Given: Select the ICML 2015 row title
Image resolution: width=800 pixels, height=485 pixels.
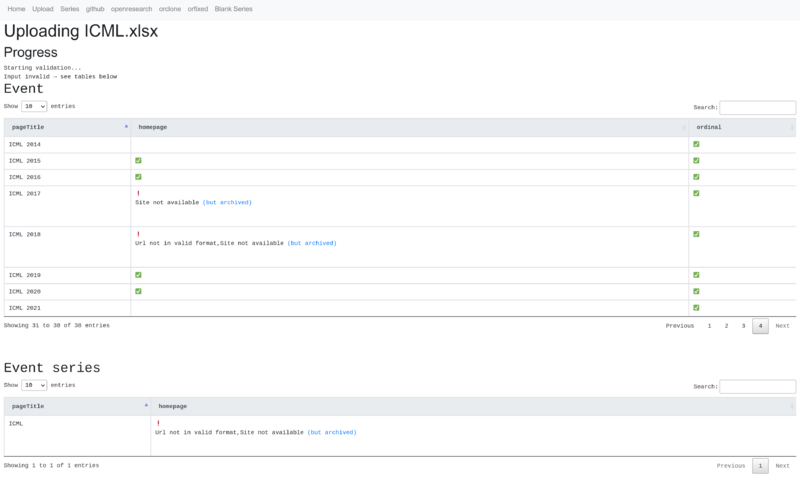Looking at the screenshot, I should pos(24,161).
